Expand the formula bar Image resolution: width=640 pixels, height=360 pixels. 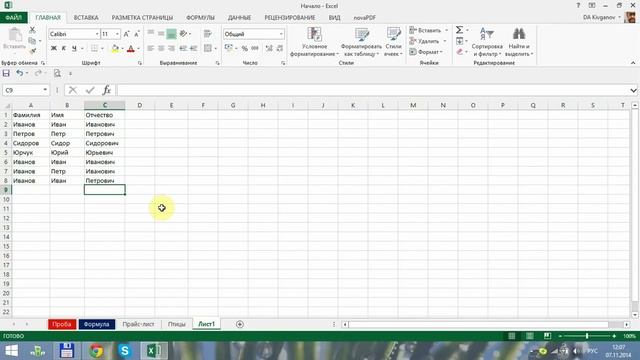633,90
